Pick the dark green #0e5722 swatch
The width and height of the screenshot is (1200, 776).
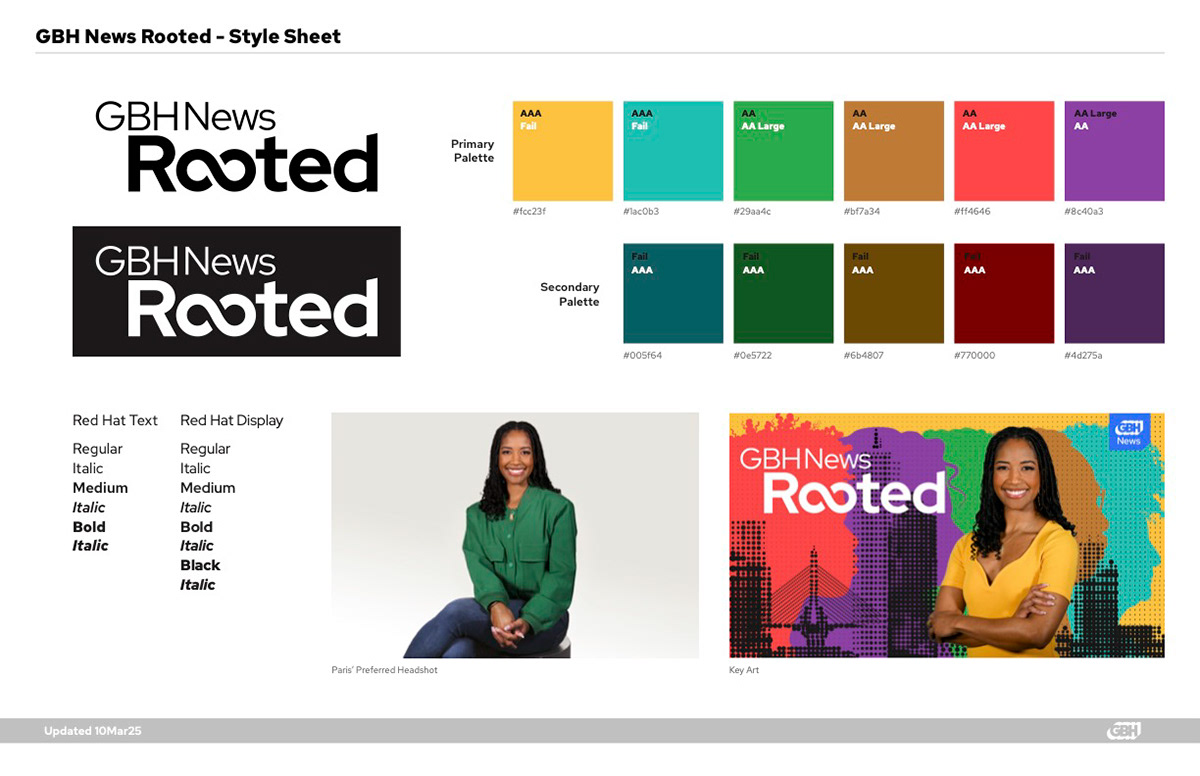pos(783,294)
